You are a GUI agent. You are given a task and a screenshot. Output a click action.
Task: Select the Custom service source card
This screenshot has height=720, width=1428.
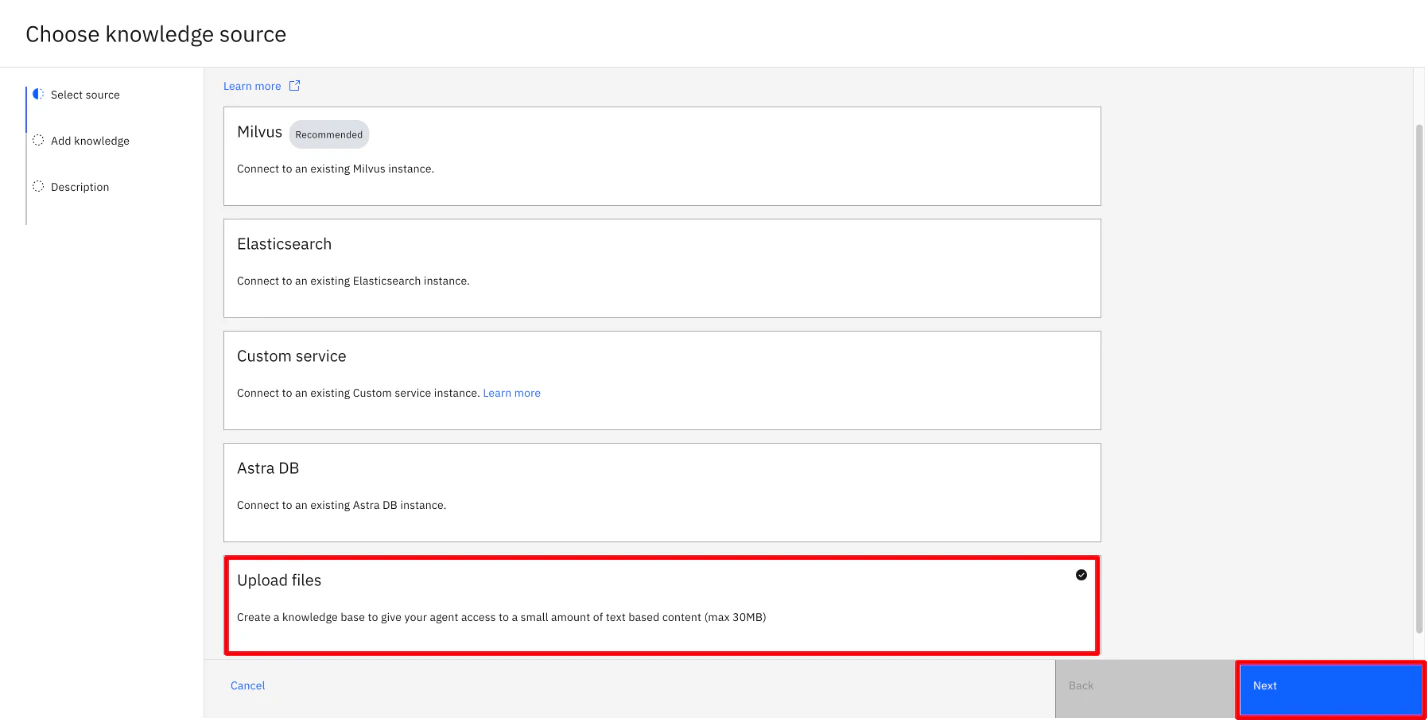click(x=662, y=380)
